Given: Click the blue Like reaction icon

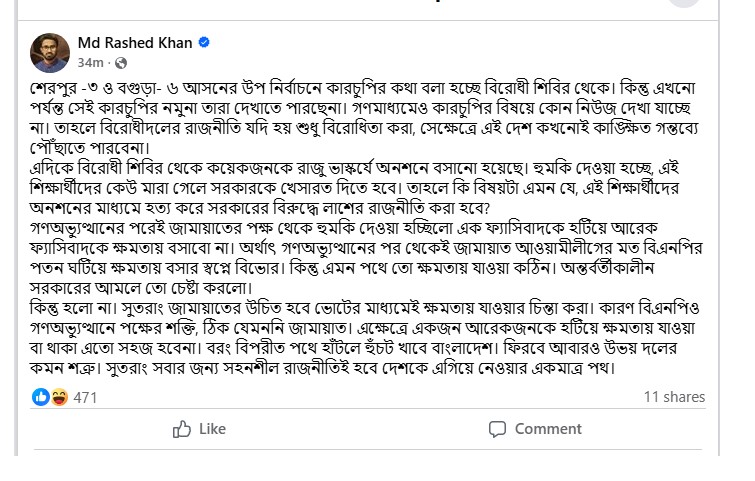Looking at the screenshot, I should (x=41, y=397).
